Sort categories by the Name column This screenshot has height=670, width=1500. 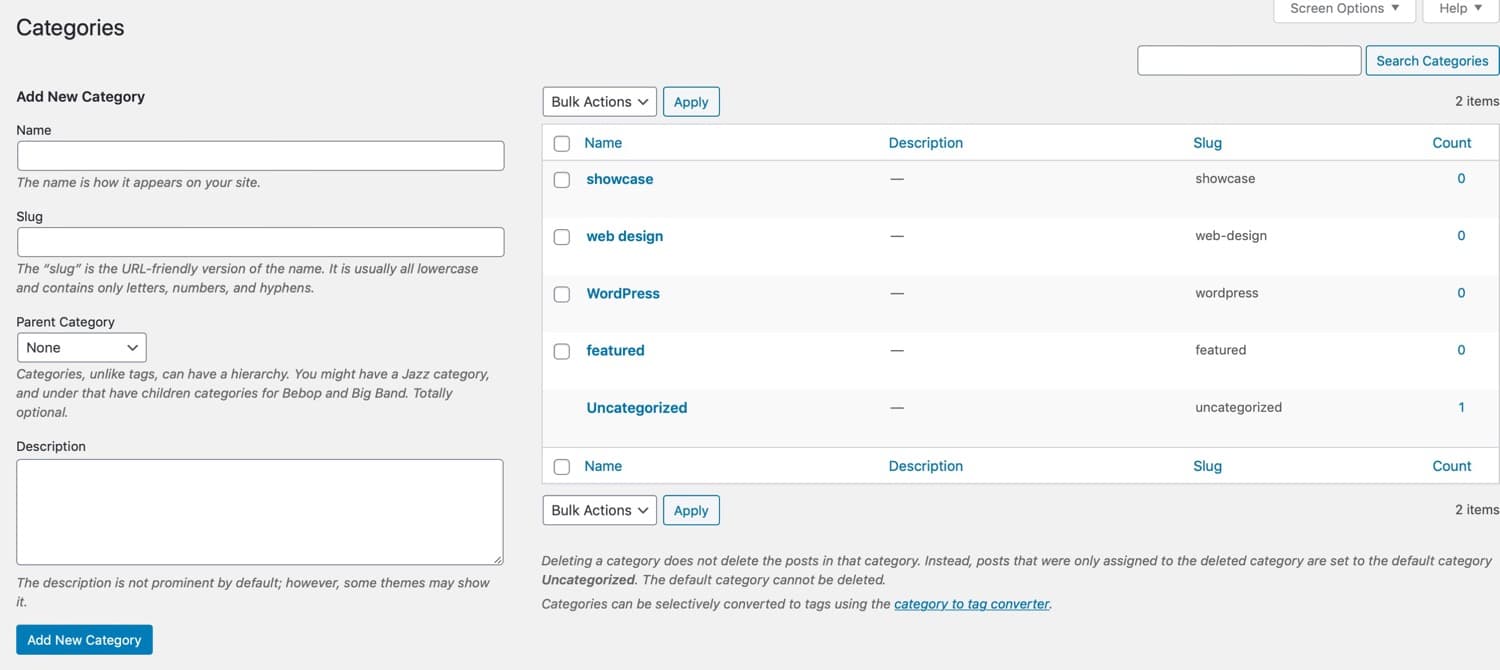602,143
